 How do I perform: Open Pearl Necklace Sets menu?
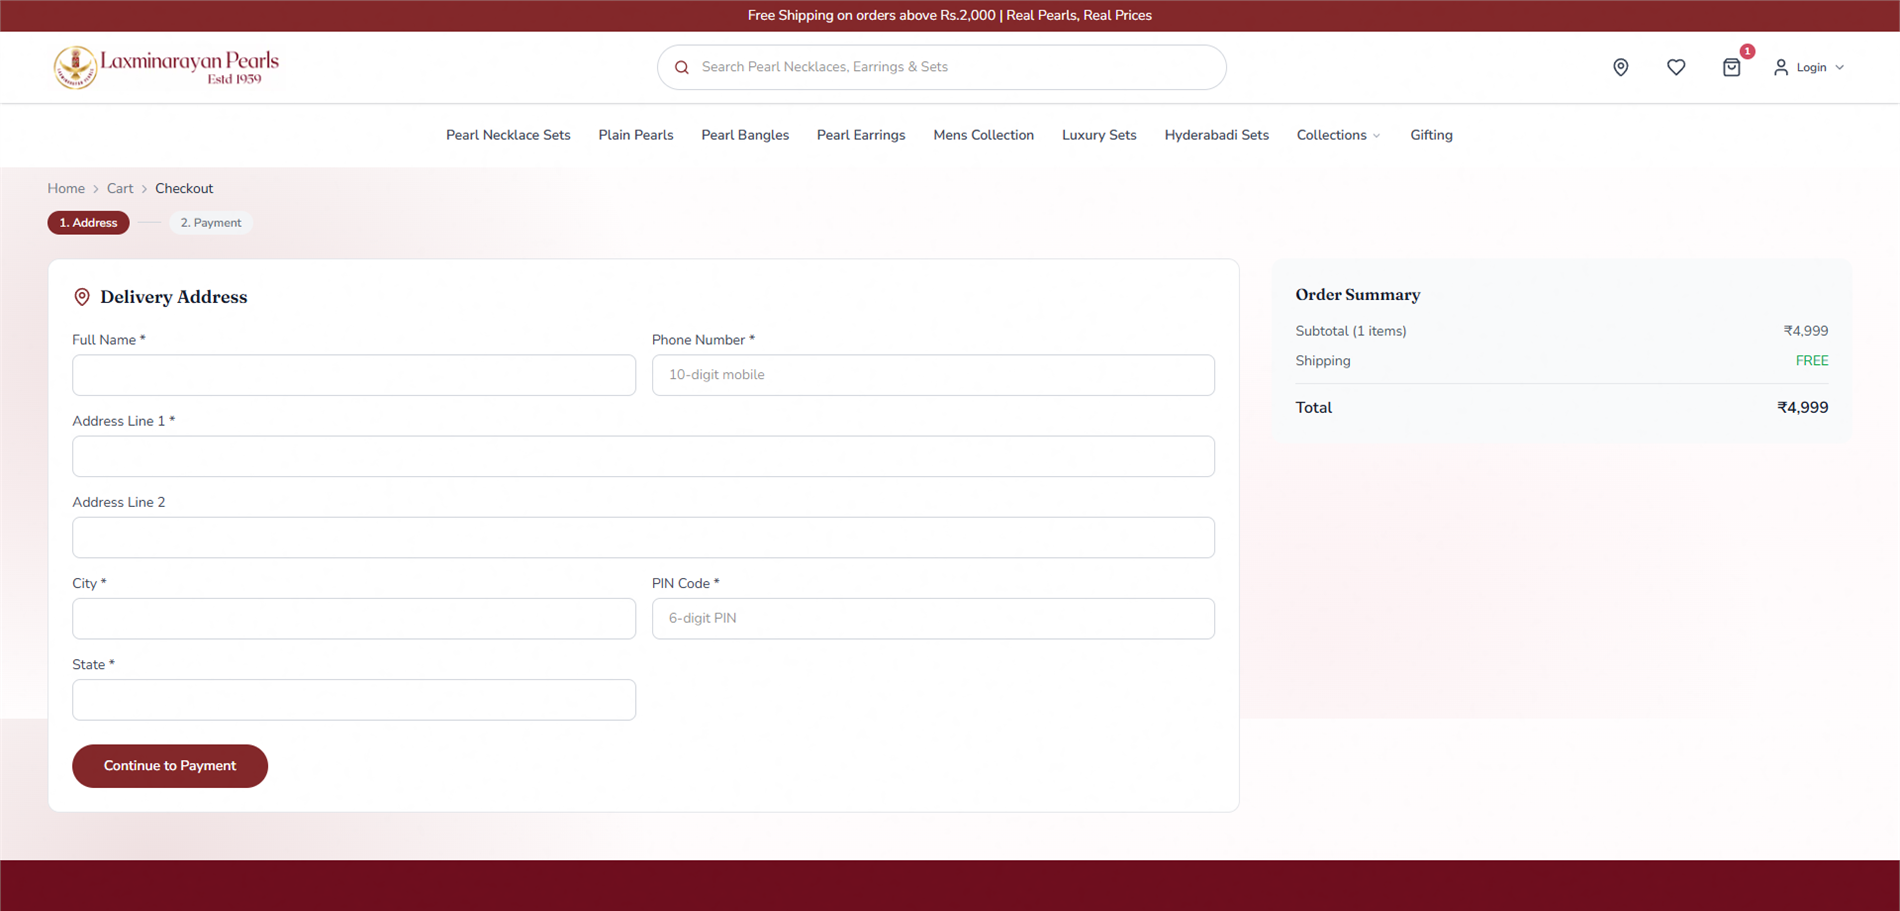(508, 135)
